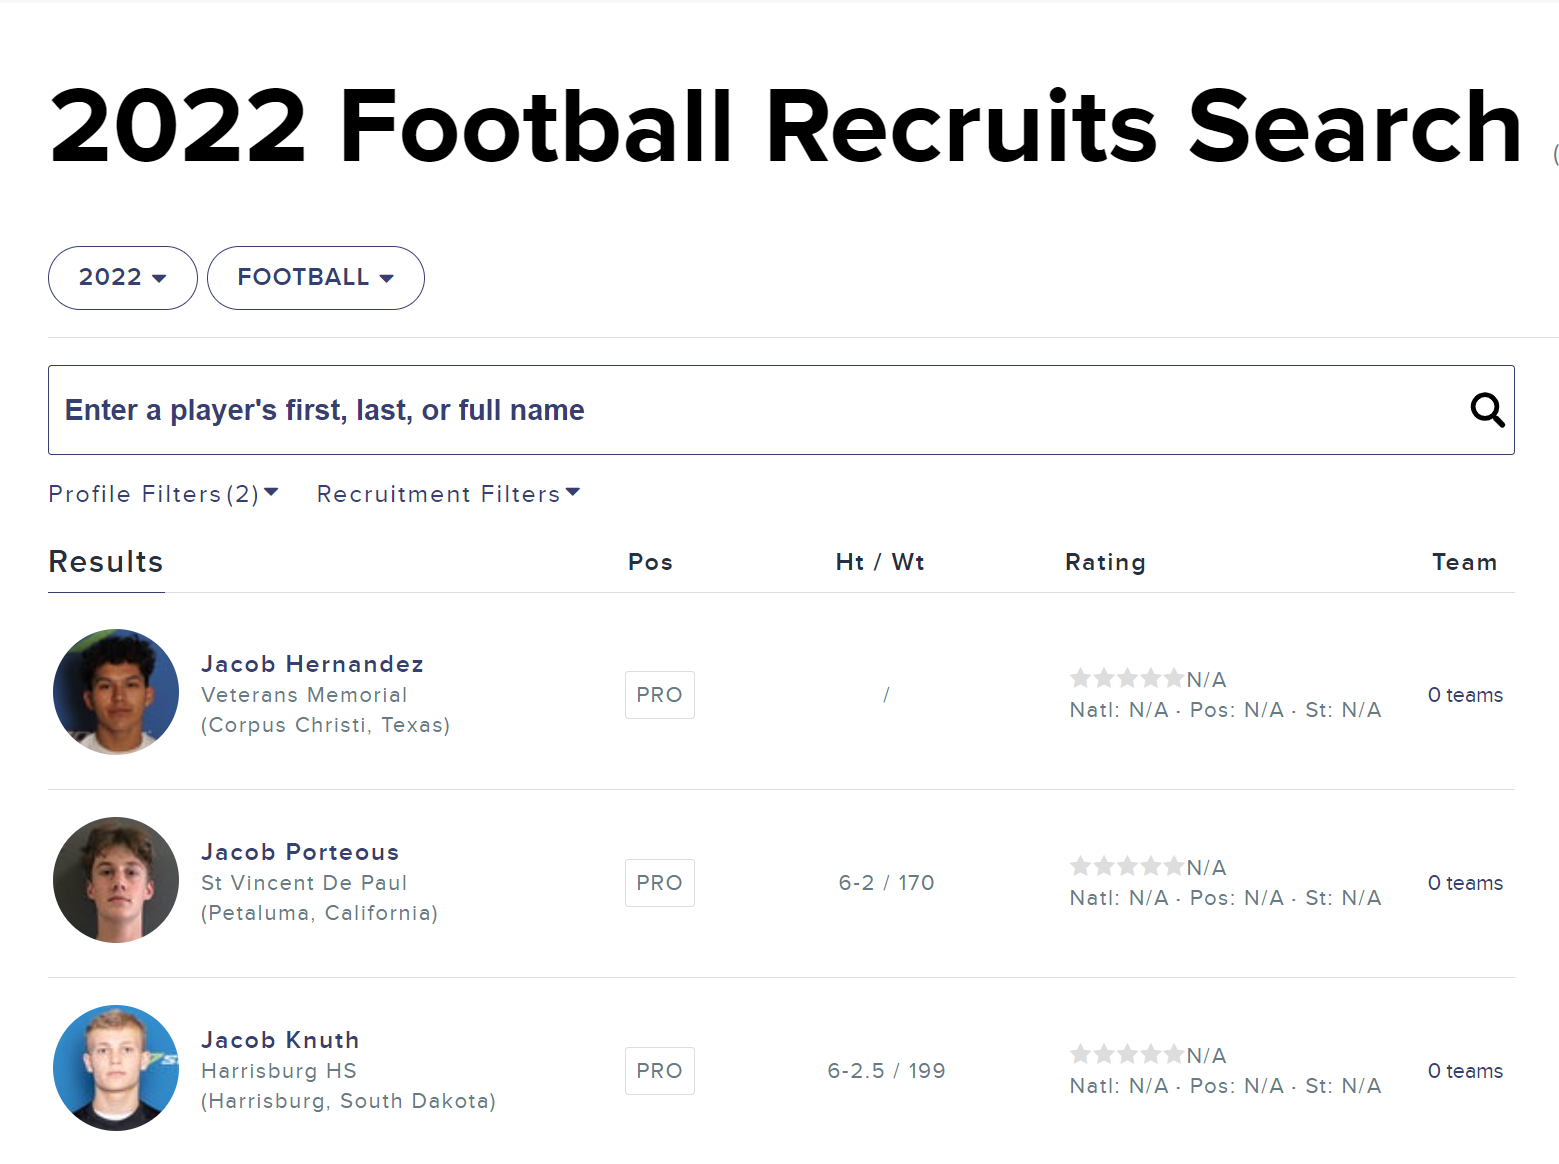The height and width of the screenshot is (1164, 1559).
Task: Open the Jacob Porteous player link
Action: 300,852
